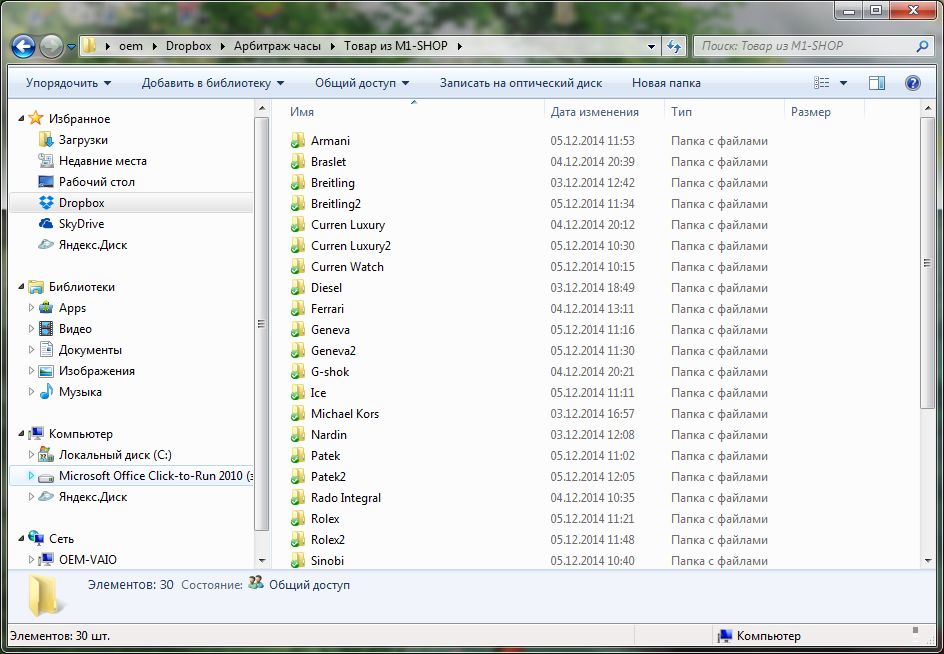
Task: Create a folder with Новая папка
Action: click(666, 83)
